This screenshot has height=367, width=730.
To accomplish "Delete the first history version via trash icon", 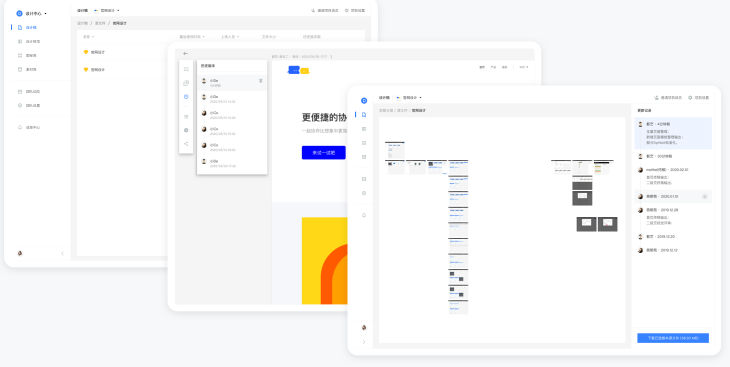I will click(x=260, y=81).
